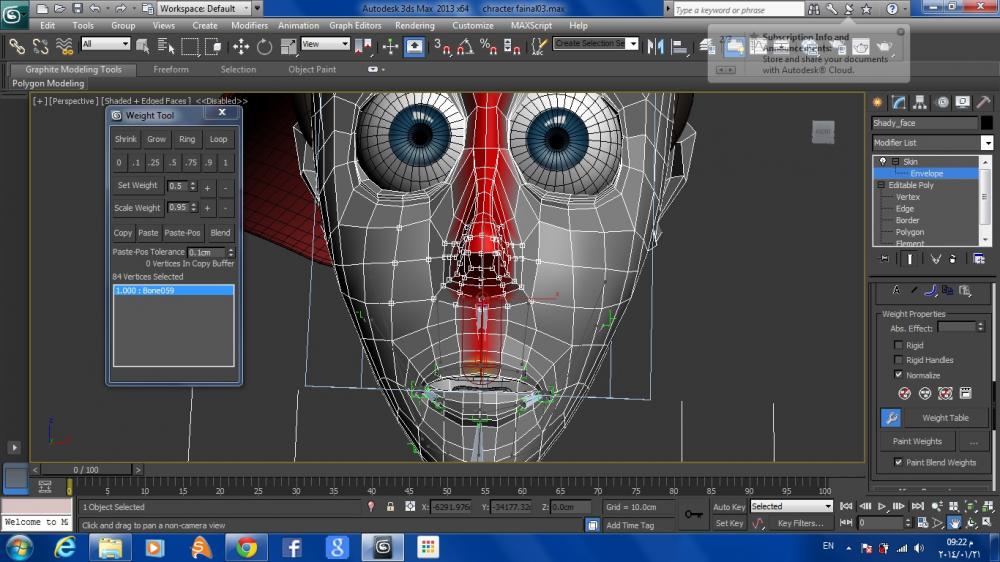The height and width of the screenshot is (562, 1000).
Task: Open Google Chrome from the taskbar
Action: coord(246,547)
